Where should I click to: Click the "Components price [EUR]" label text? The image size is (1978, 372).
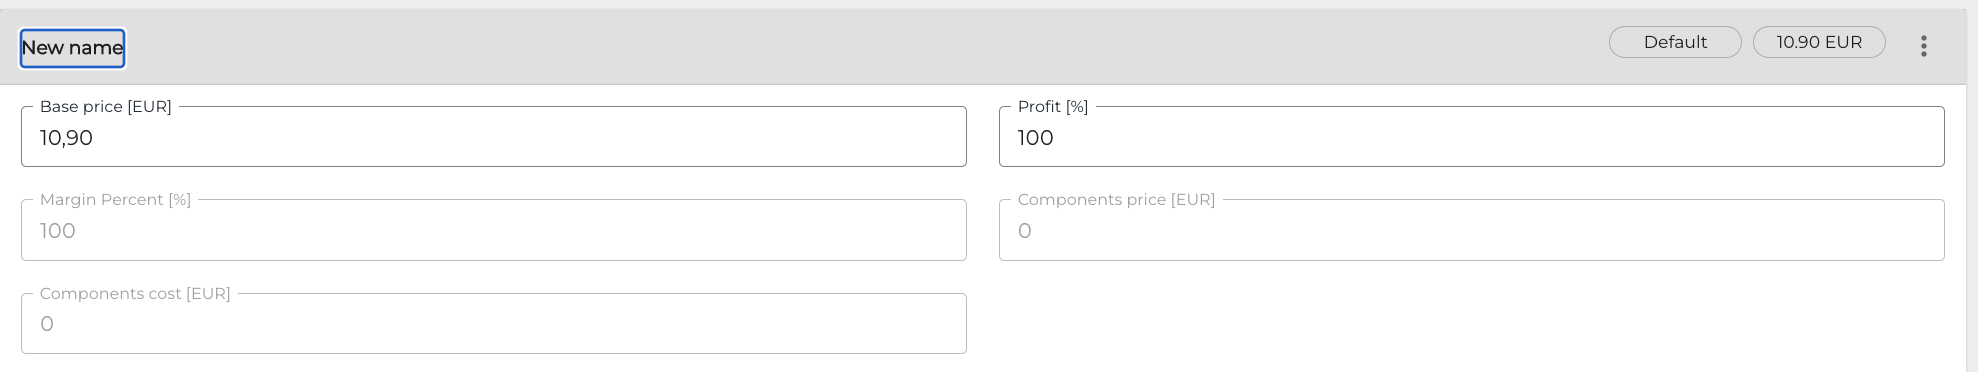(1116, 199)
